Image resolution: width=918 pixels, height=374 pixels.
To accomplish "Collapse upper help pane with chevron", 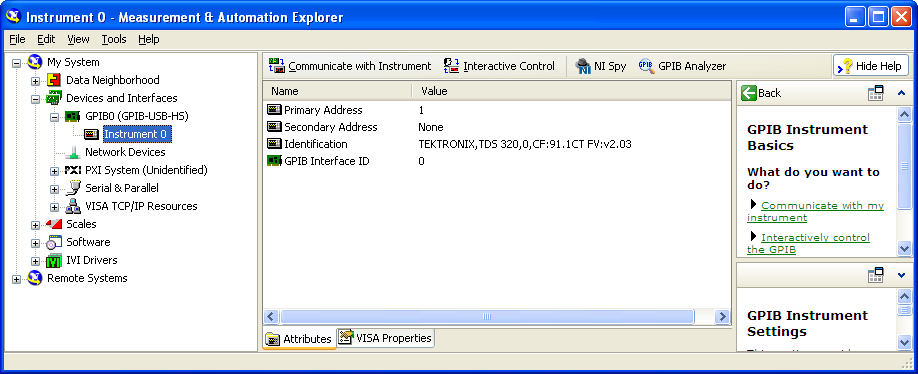I will click(x=902, y=93).
